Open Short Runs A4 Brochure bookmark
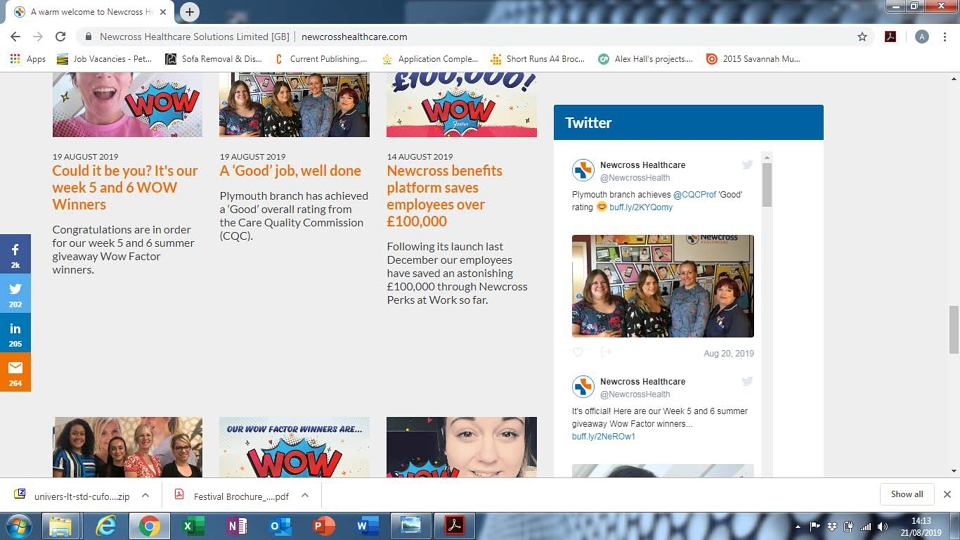 pos(538,59)
